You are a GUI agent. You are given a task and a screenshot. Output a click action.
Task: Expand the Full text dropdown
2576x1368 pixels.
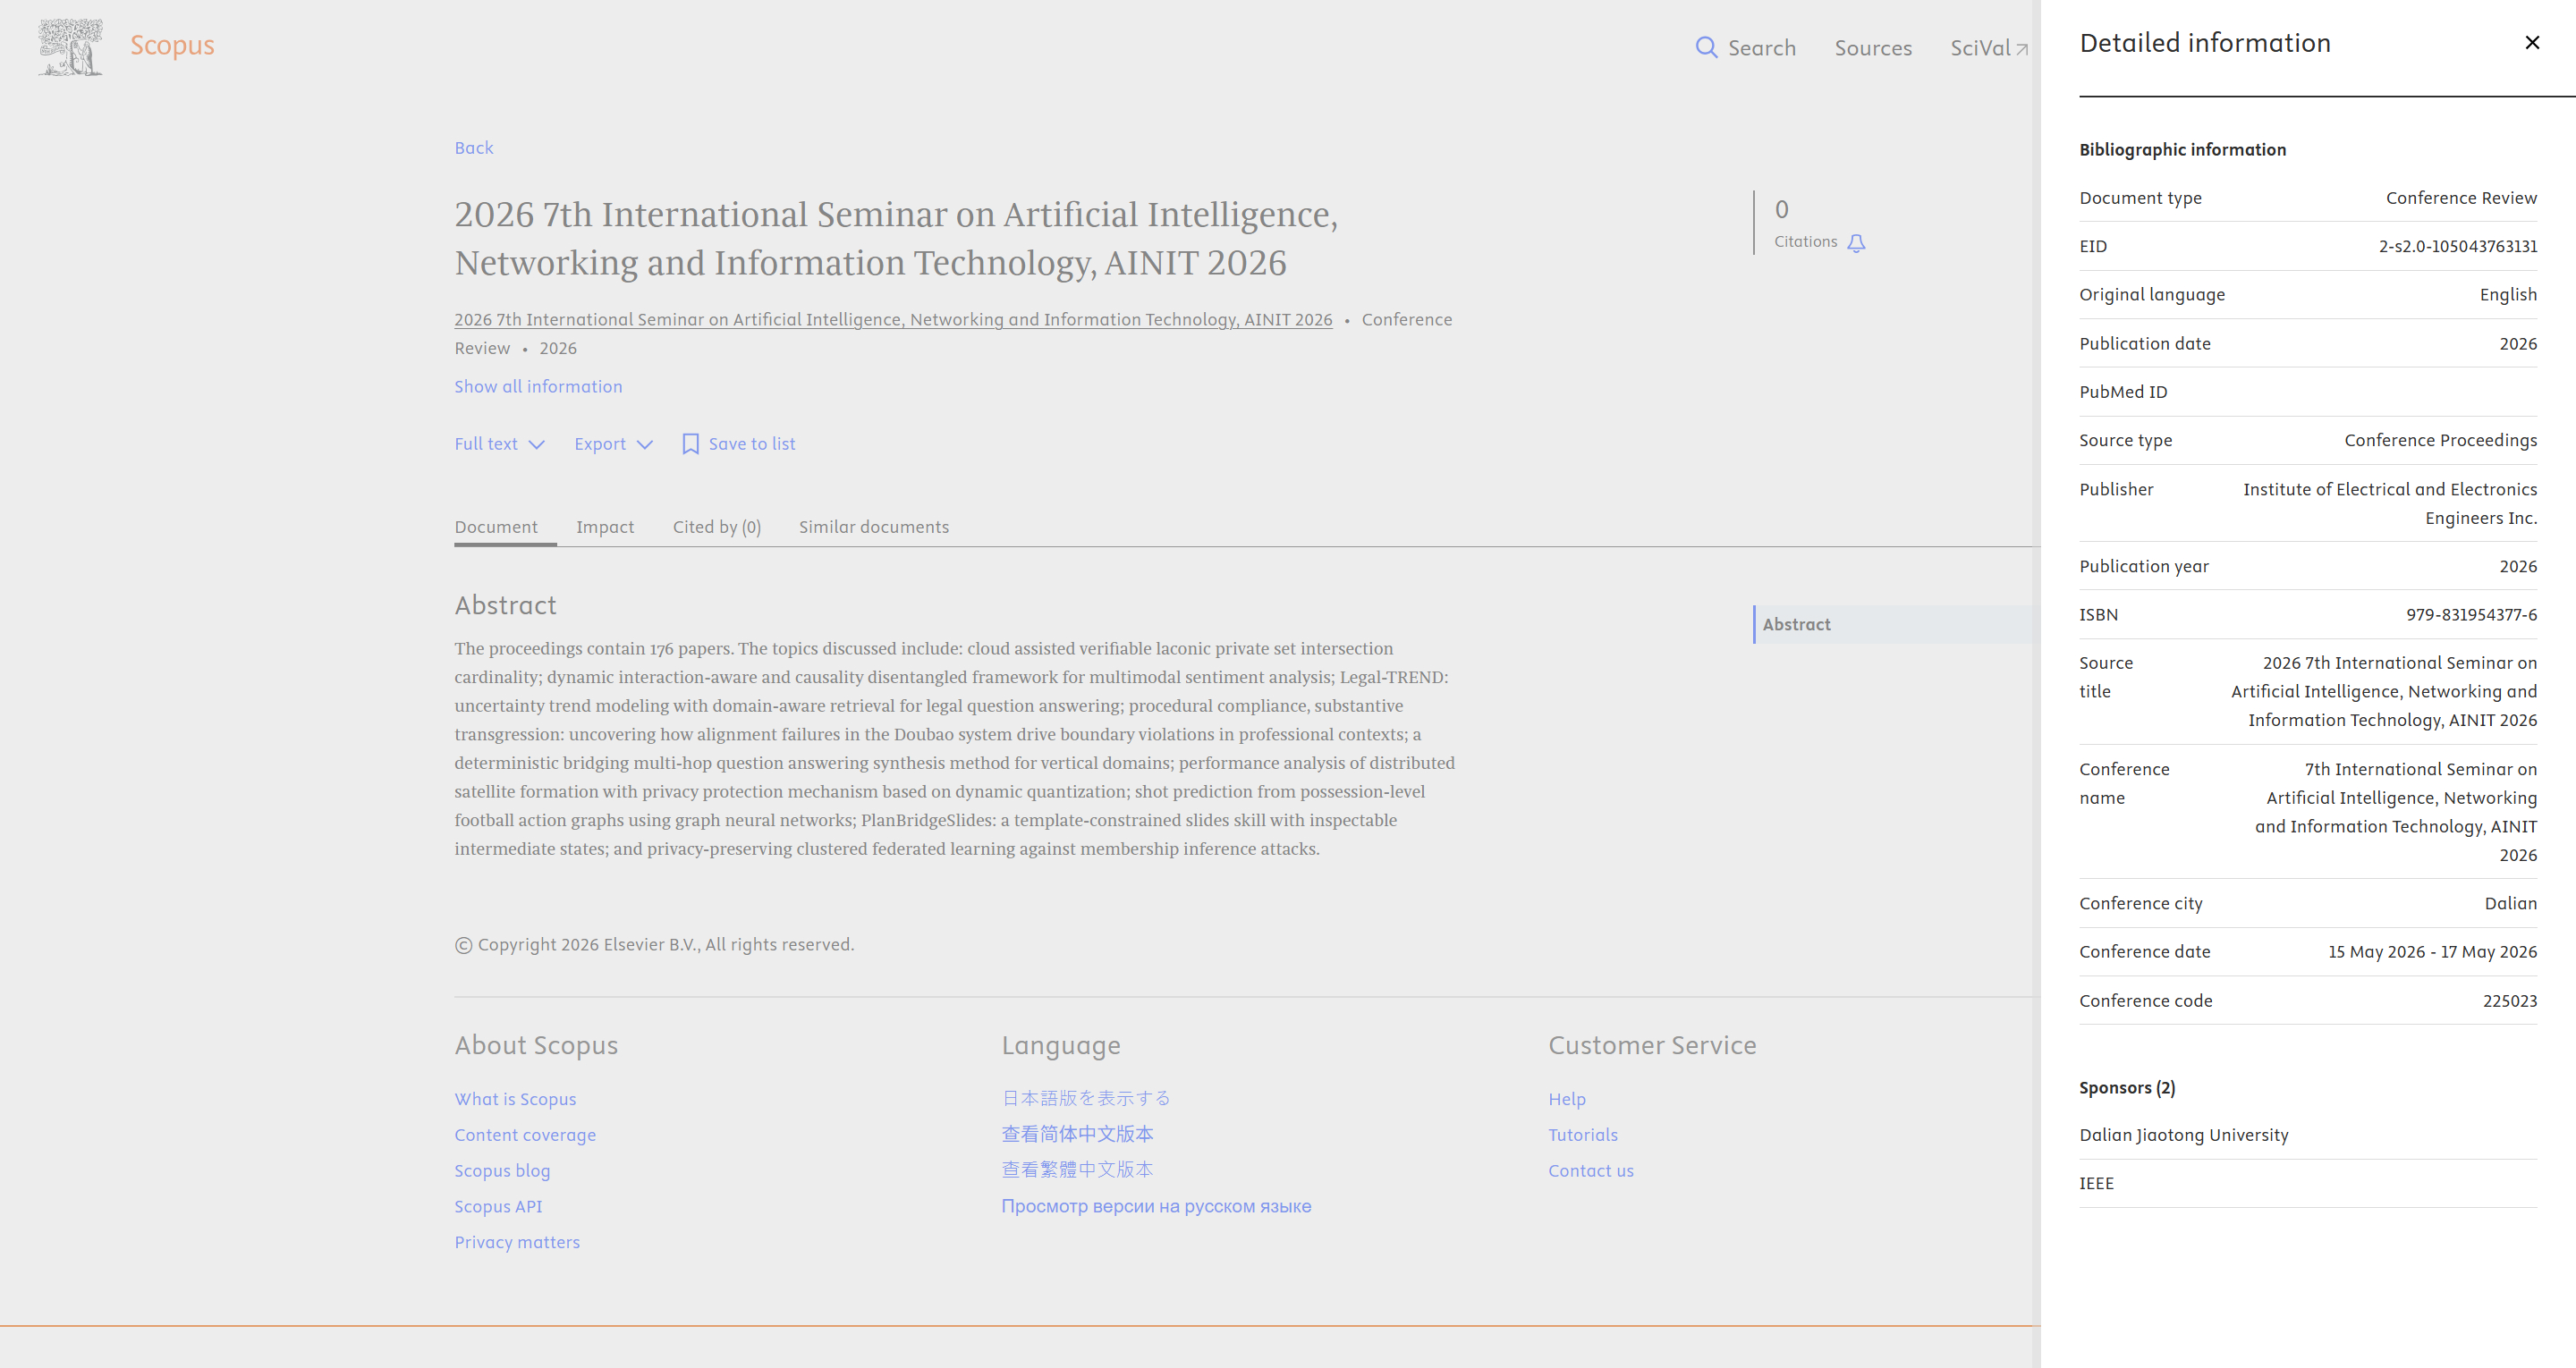(499, 444)
